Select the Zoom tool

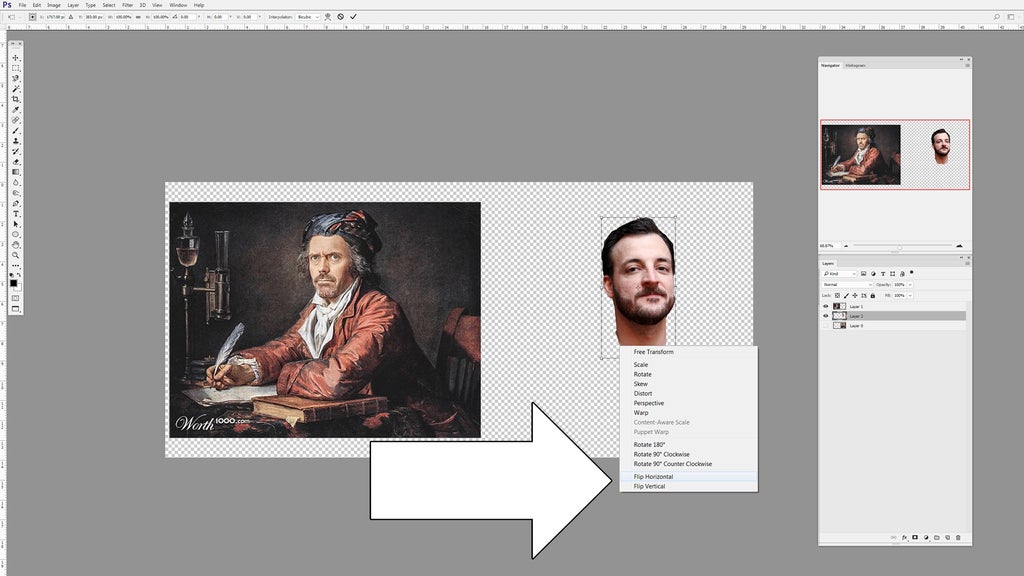tap(16, 255)
